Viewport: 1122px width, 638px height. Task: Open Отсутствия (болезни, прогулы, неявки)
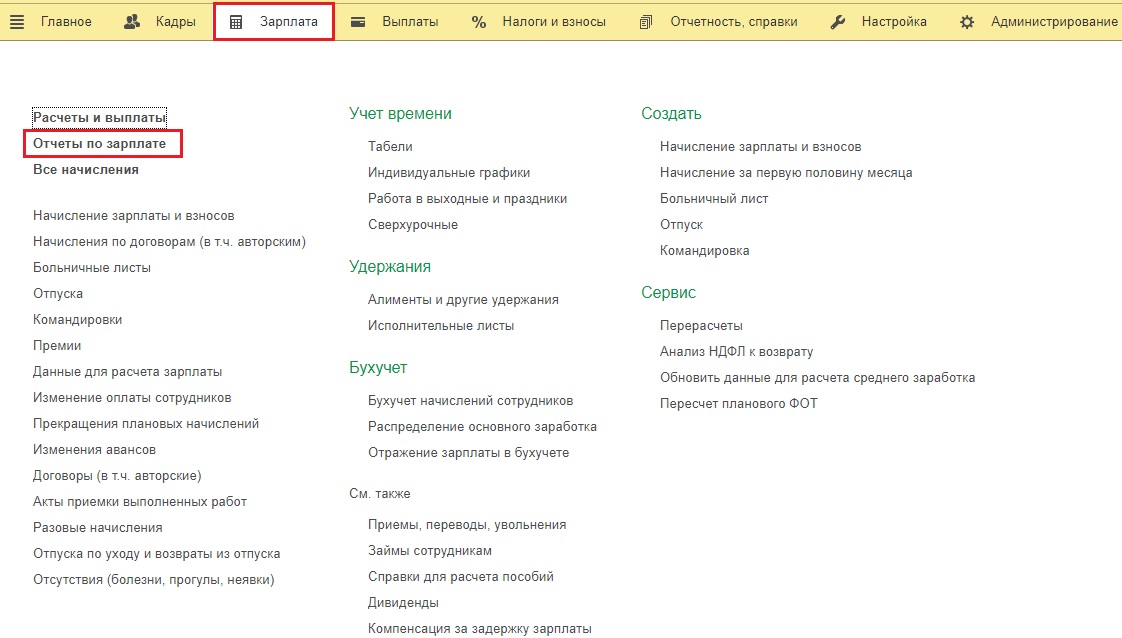click(x=154, y=580)
